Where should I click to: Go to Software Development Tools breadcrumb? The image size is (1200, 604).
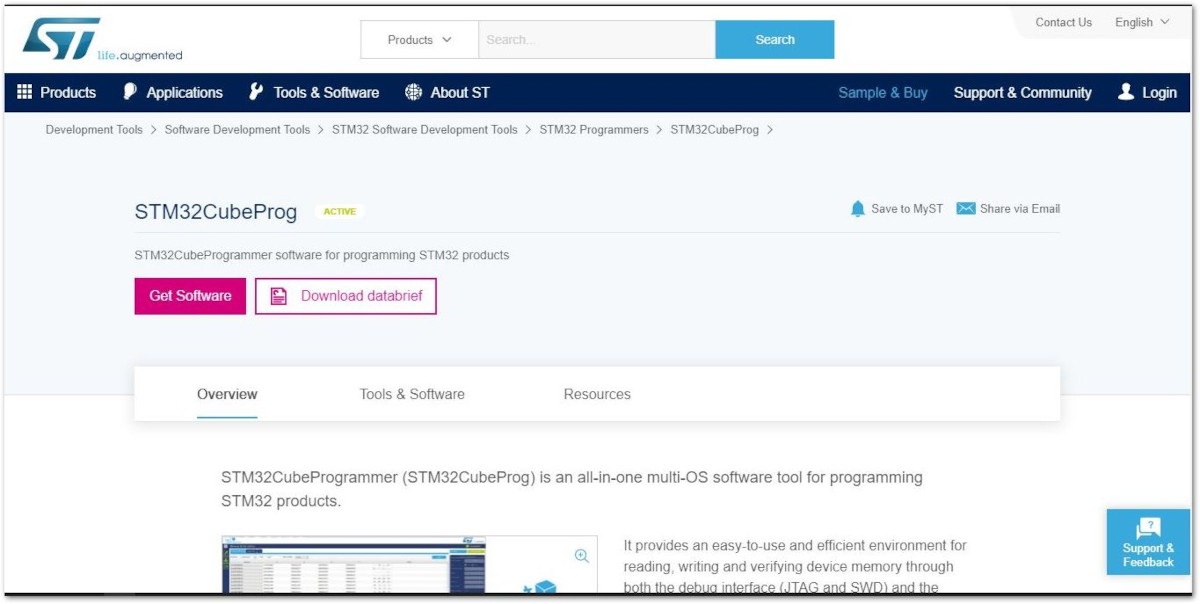[x=237, y=130]
